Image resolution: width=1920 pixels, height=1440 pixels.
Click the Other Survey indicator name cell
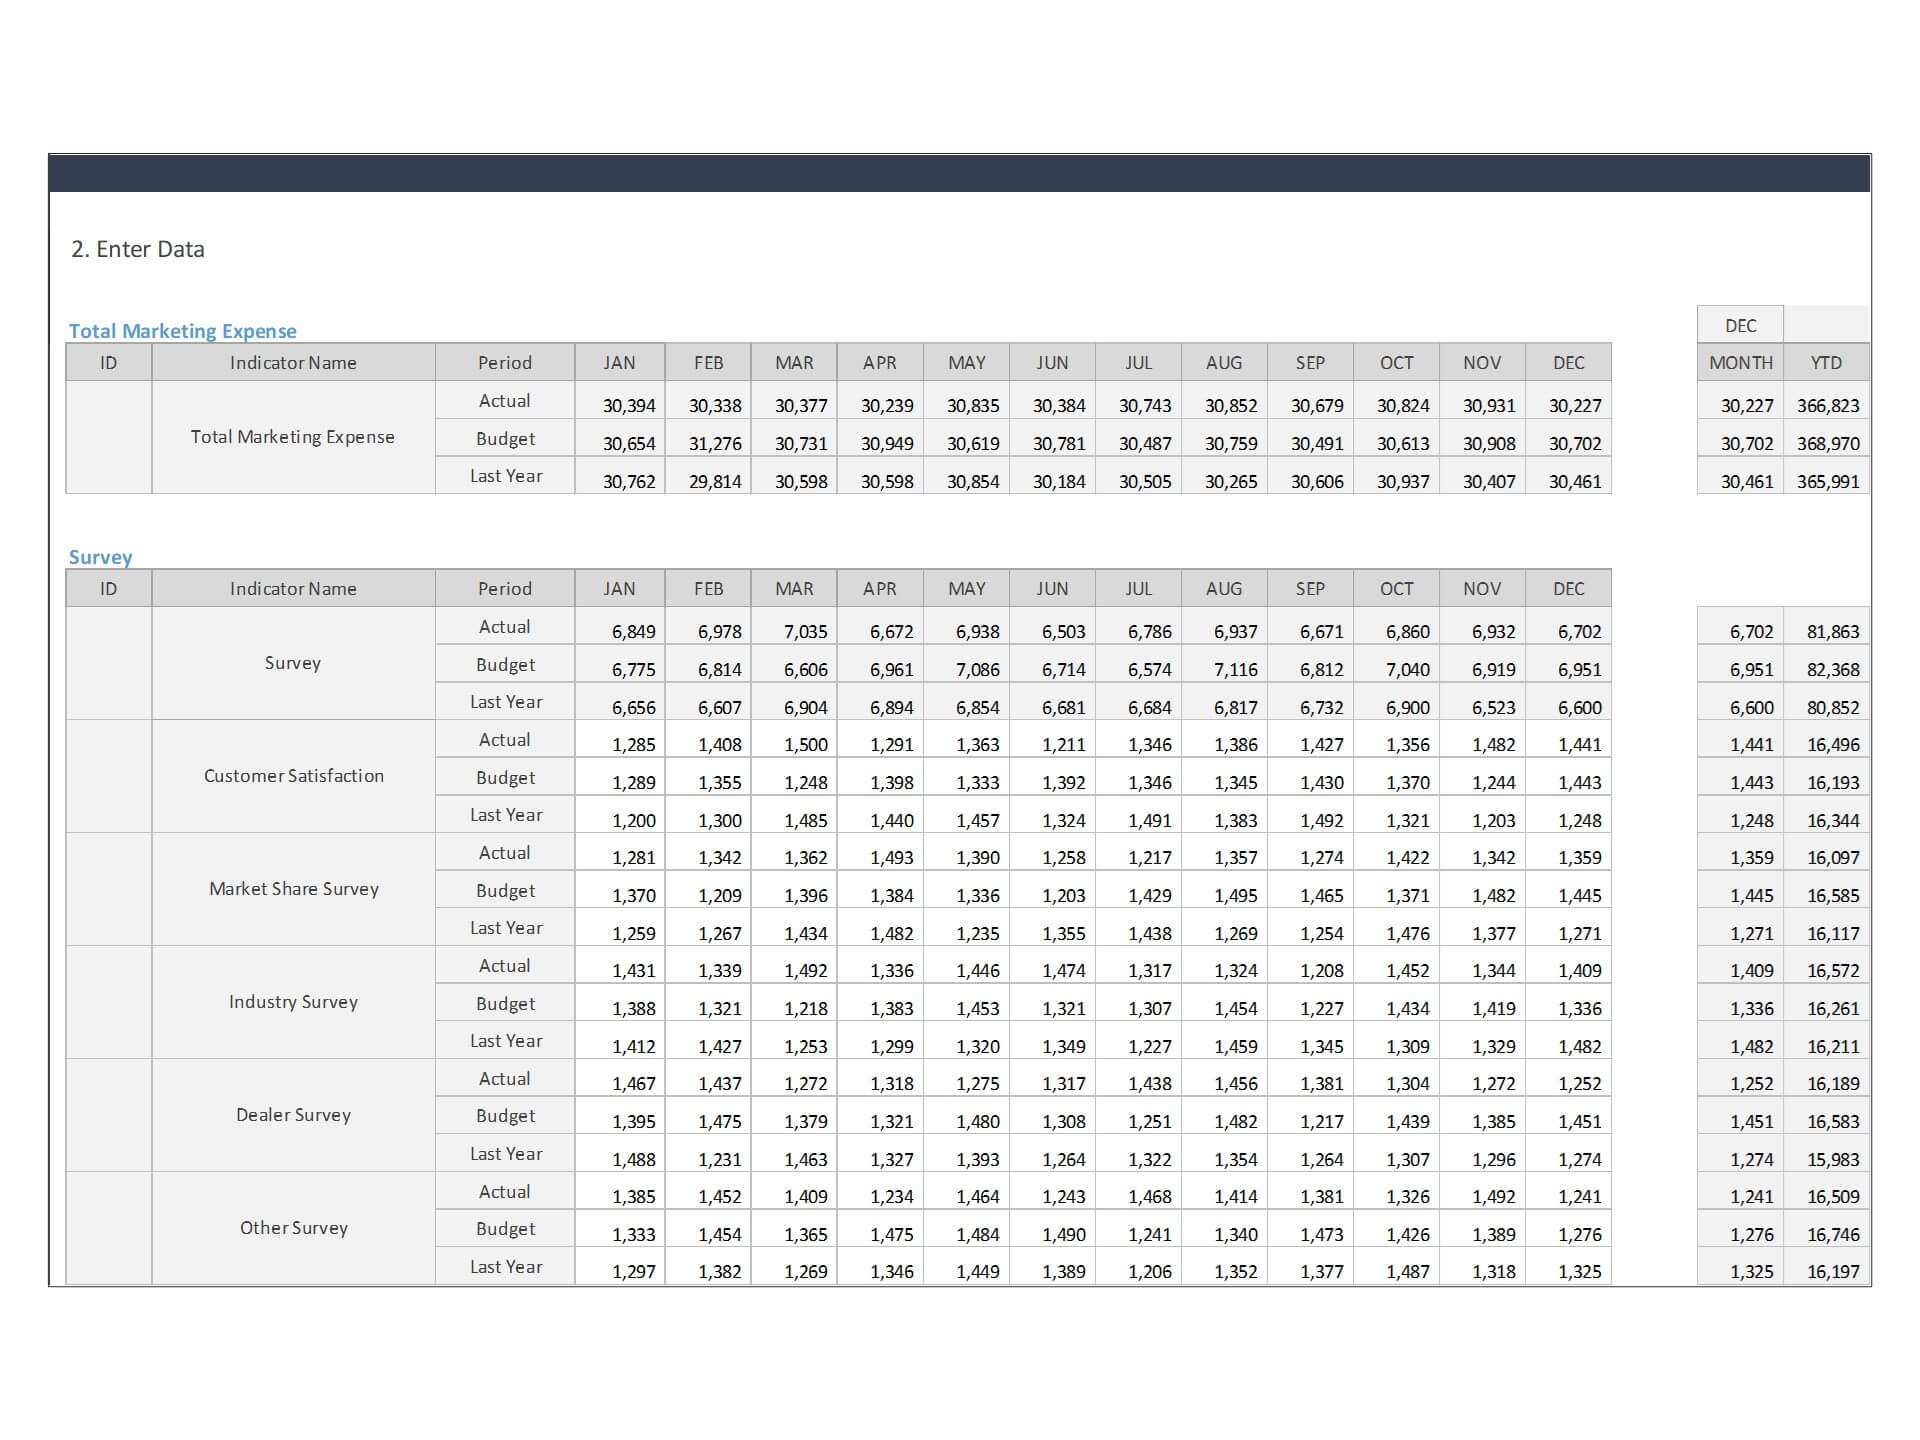[x=293, y=1228]
